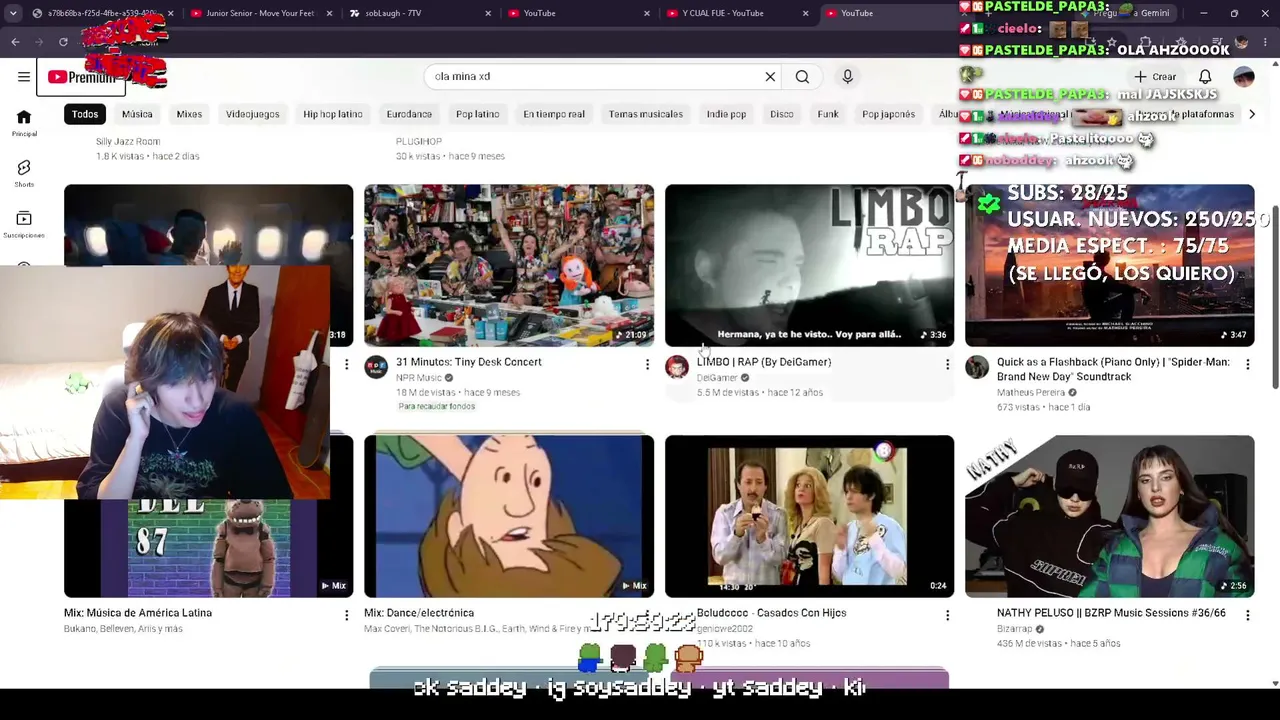1280x720 pixels.
Task: Open options menu for Mix: Música de América Latina
Action: pyautogui.click(x=346, y=615)
